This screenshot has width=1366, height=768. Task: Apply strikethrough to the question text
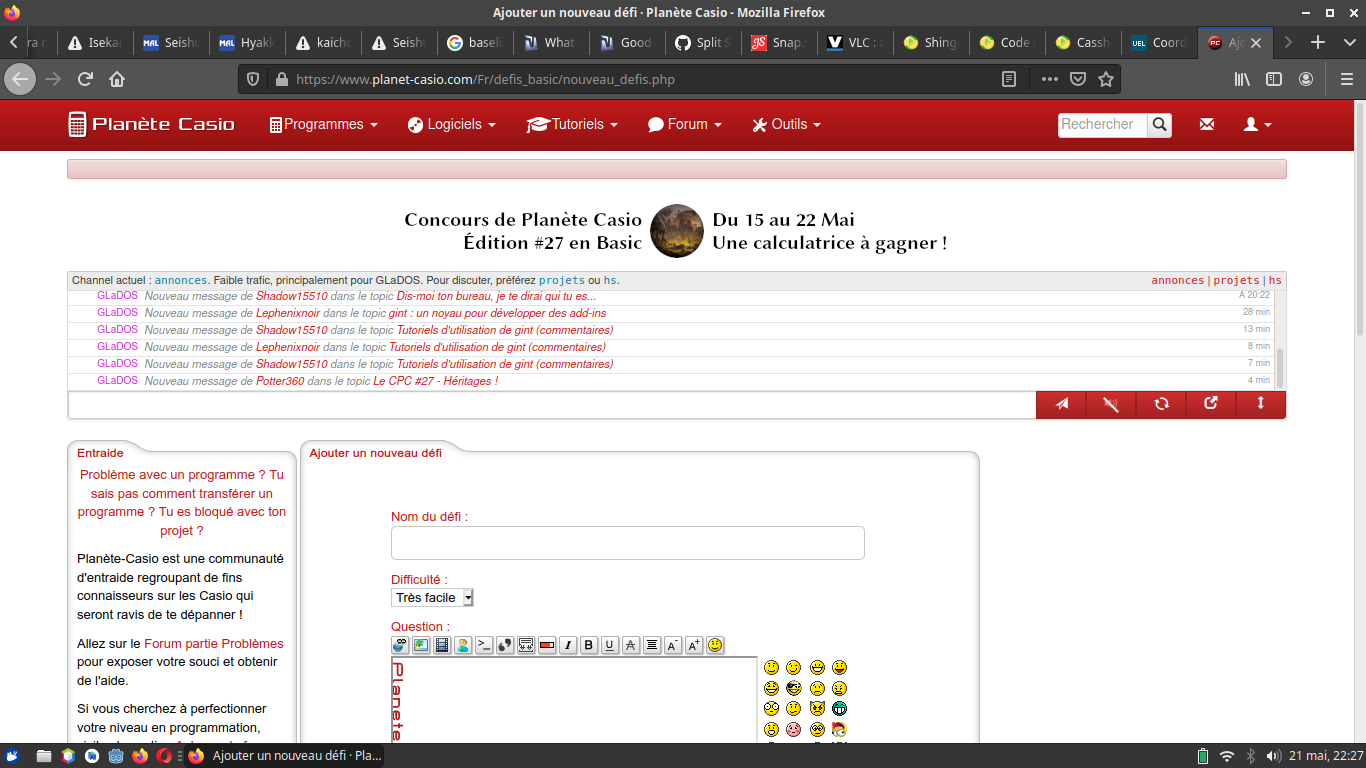(631, 645)
